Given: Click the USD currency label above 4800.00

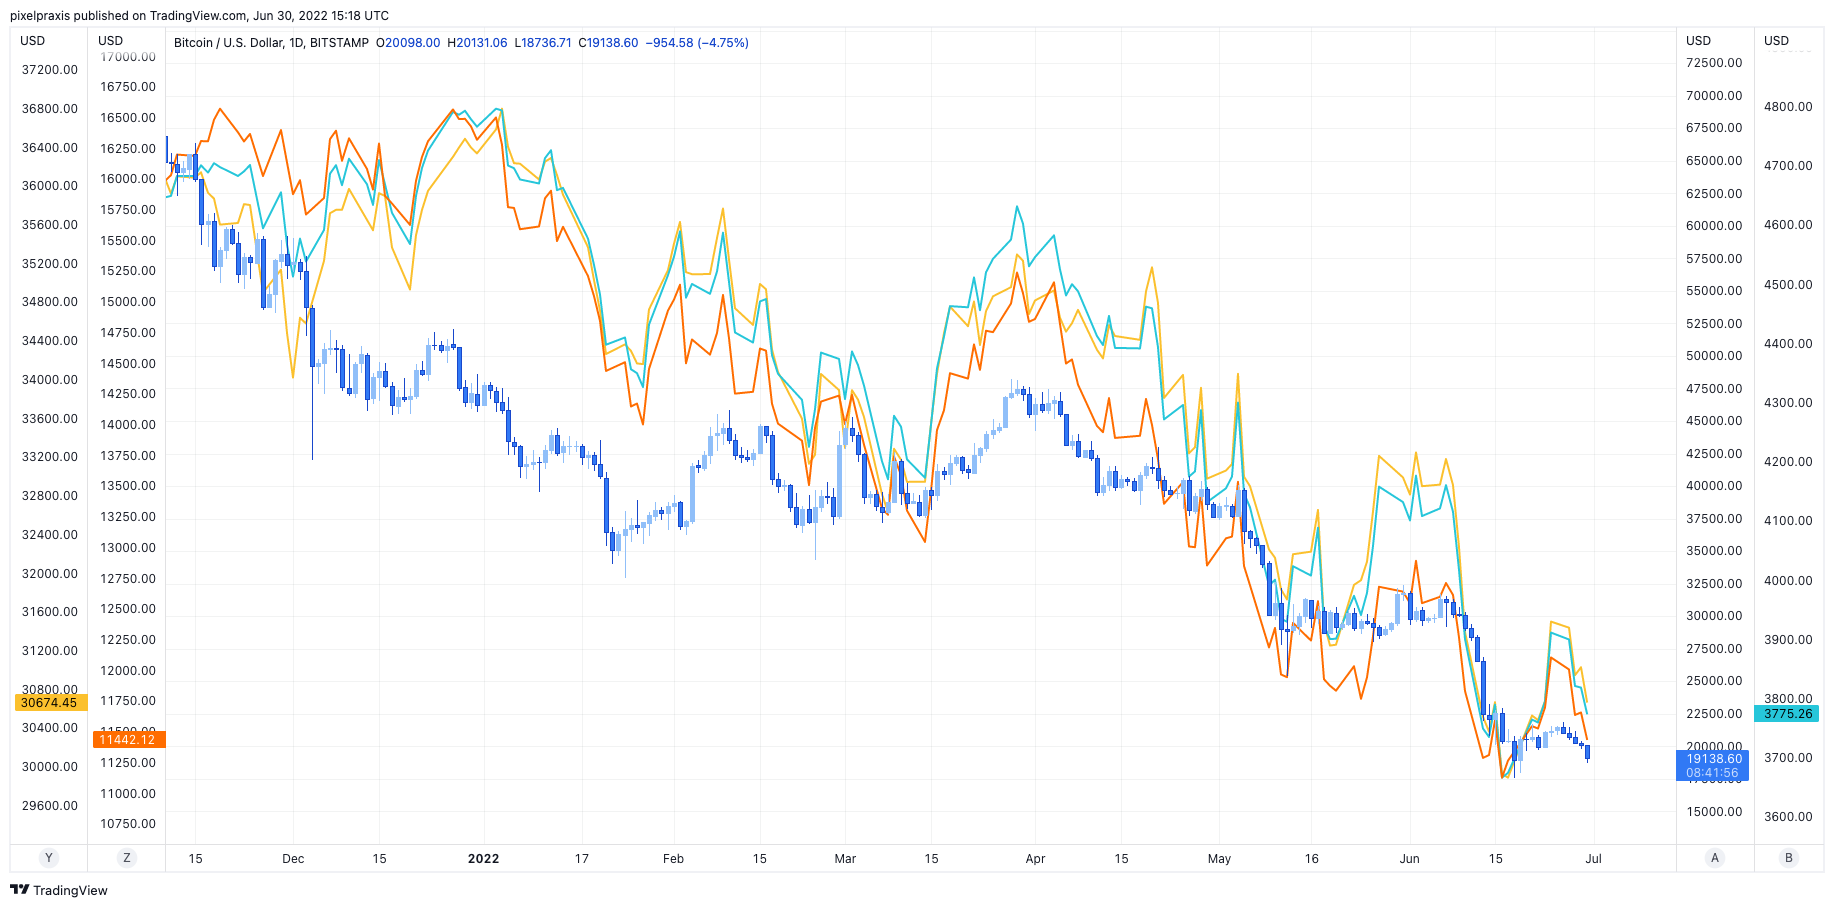Looking at the screenshot, I should coord(1776,41).
